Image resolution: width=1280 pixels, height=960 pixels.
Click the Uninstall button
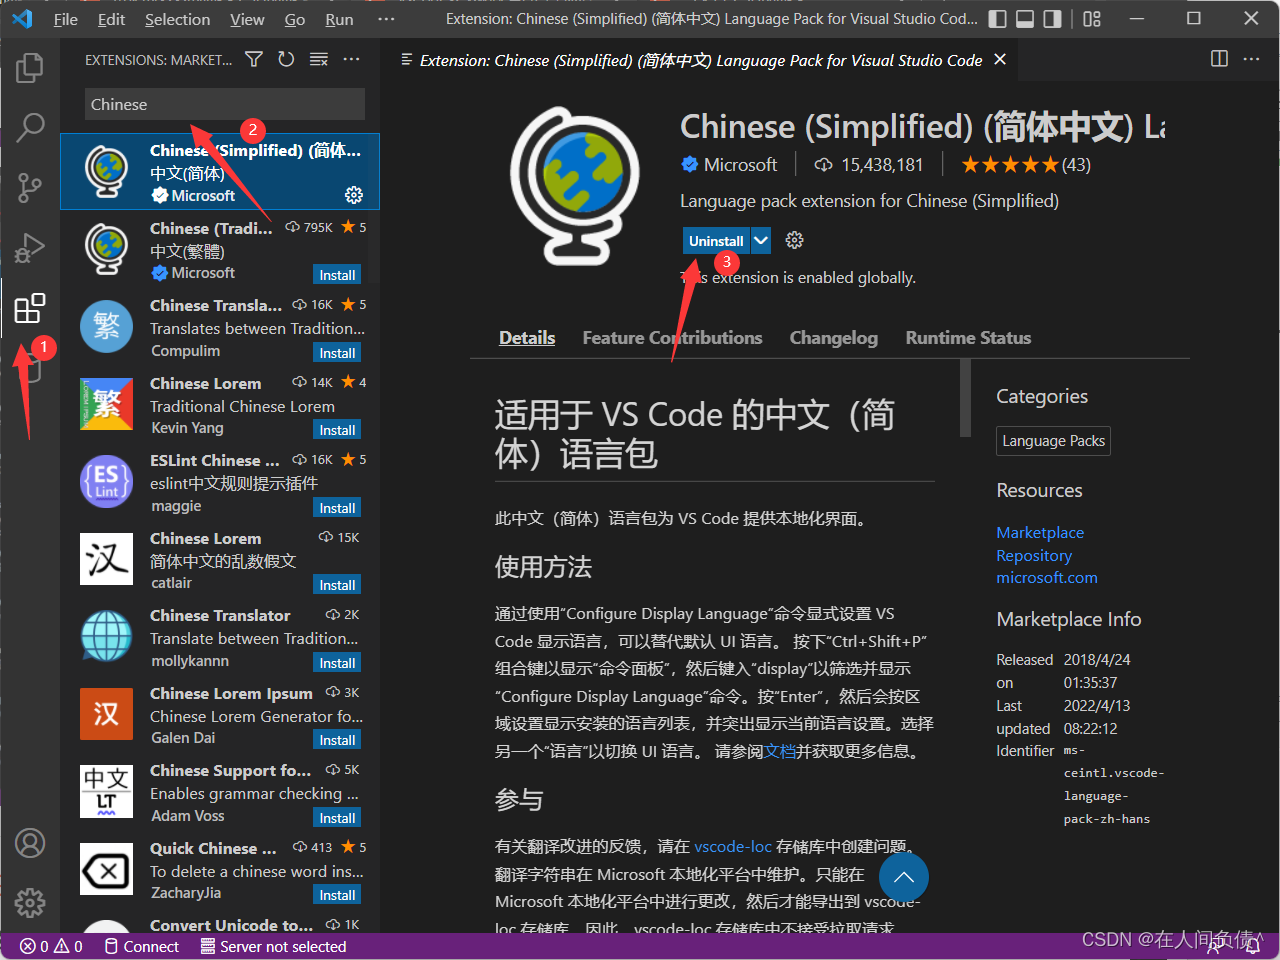pyautogui.click(x=716, y=240)
